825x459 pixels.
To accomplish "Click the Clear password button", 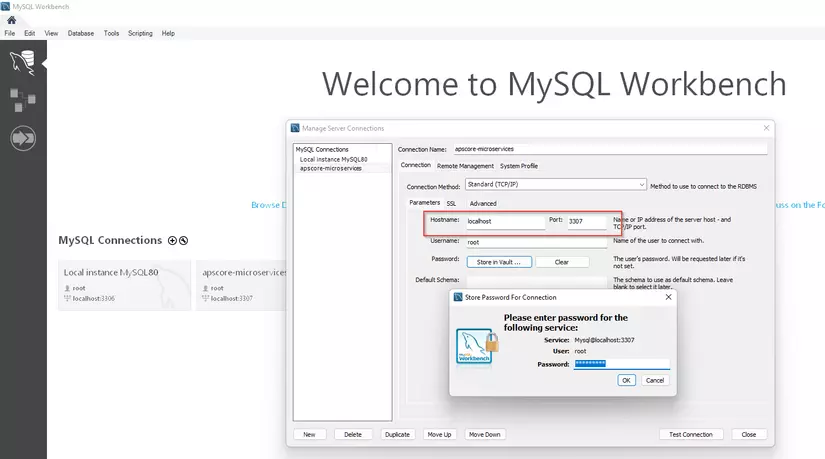I will pyautogui.click(x=561, y=262).
